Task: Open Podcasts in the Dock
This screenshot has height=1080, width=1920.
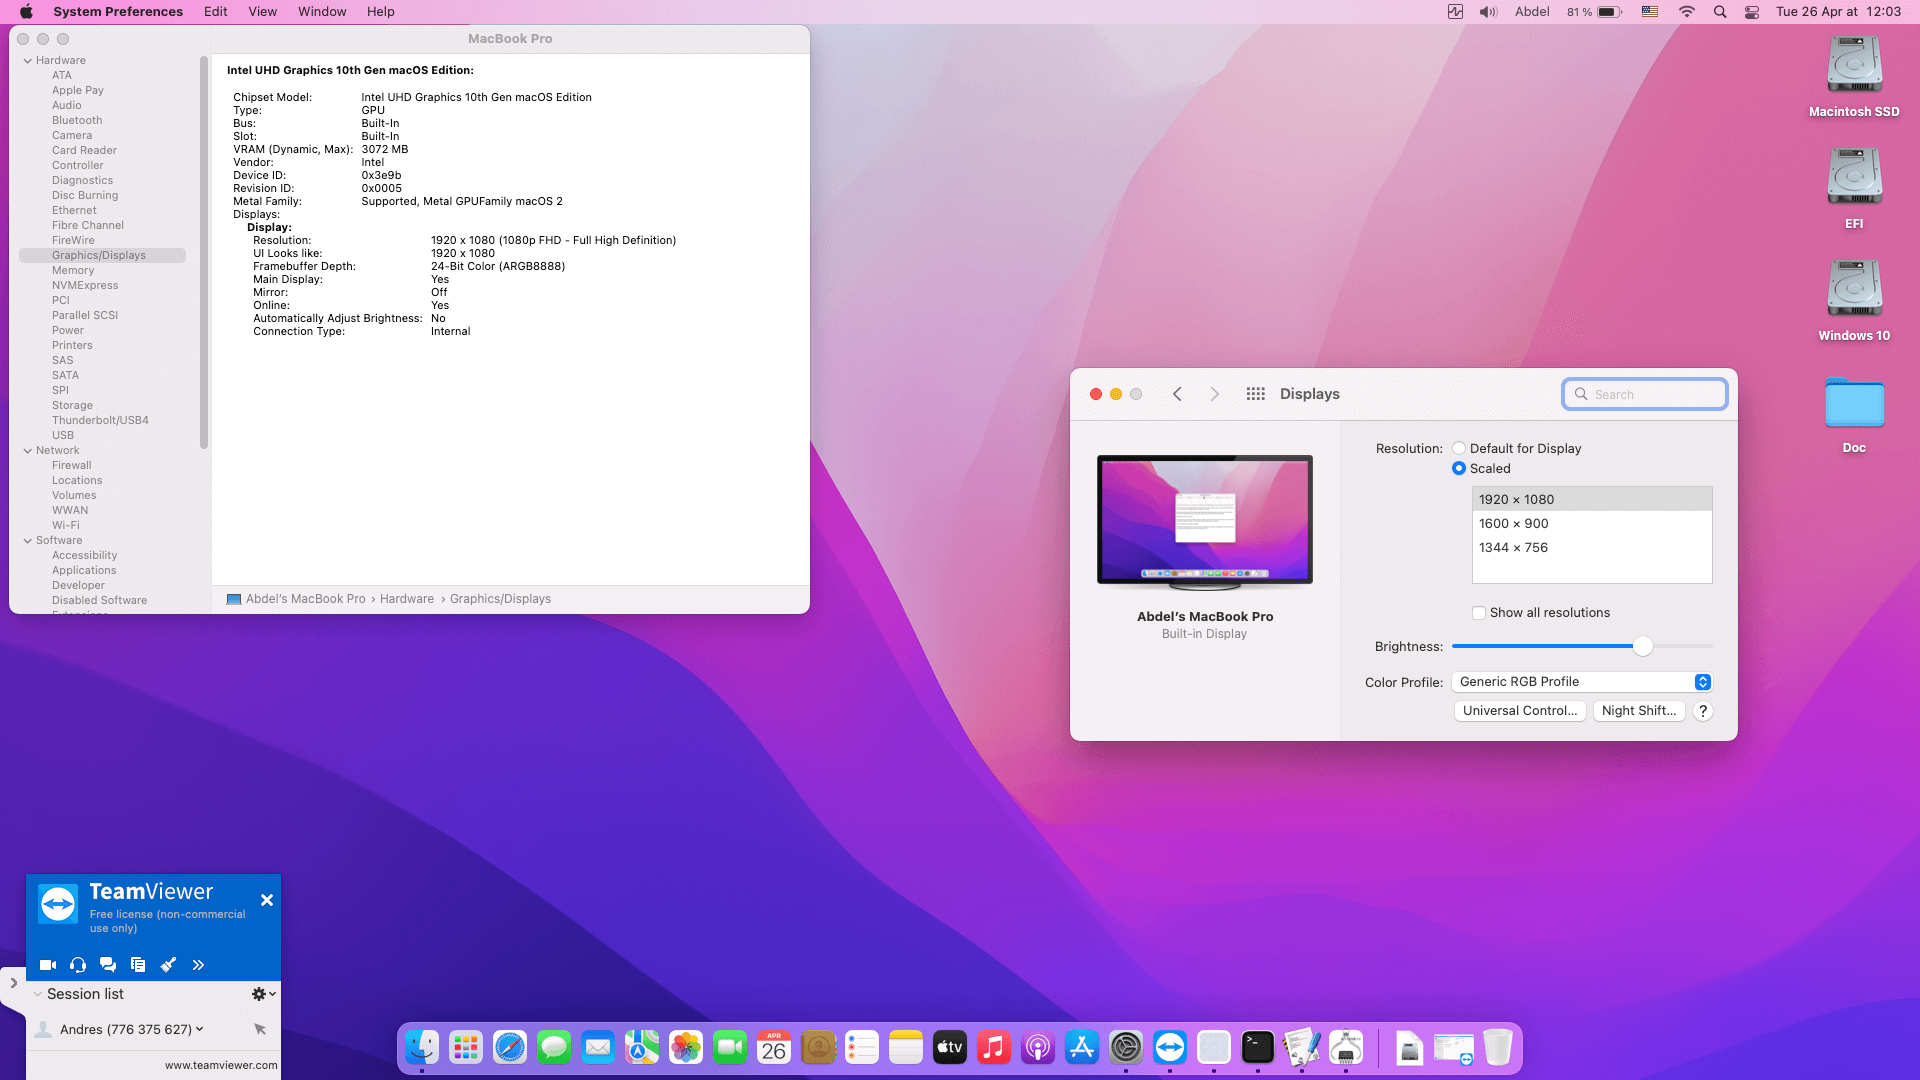Action: pos(1038,1047)
